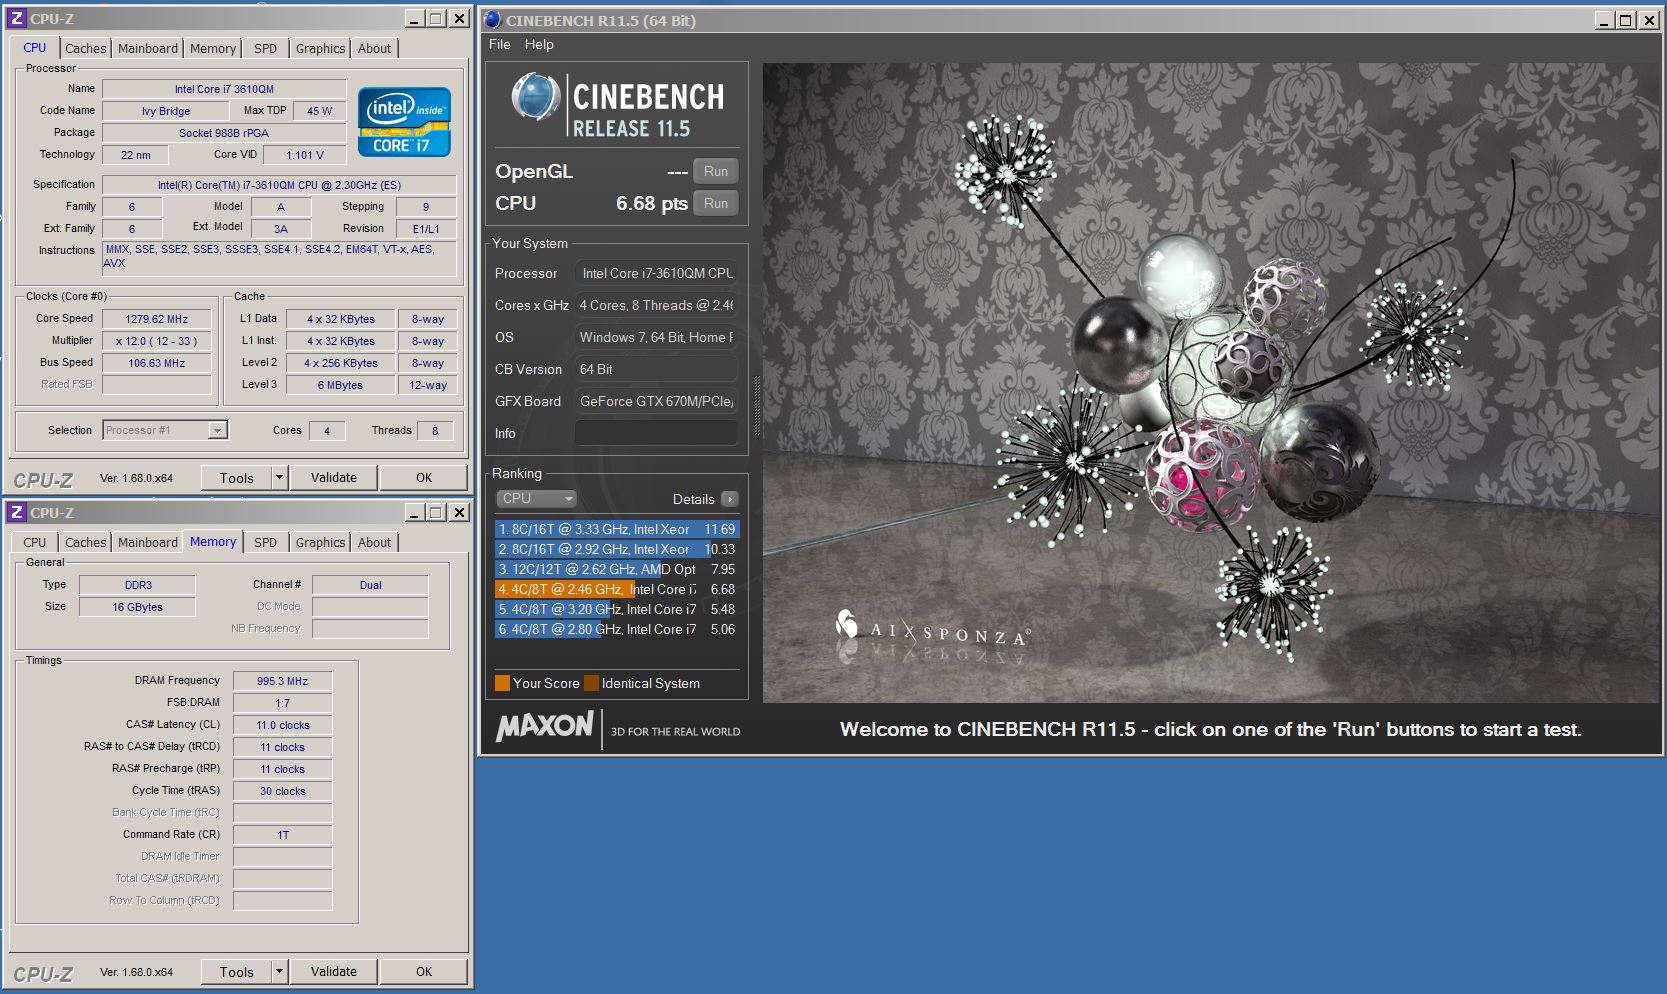Select ranking row 6 Intel Core i7 2.80 GHz

click(x=617, y=629)
